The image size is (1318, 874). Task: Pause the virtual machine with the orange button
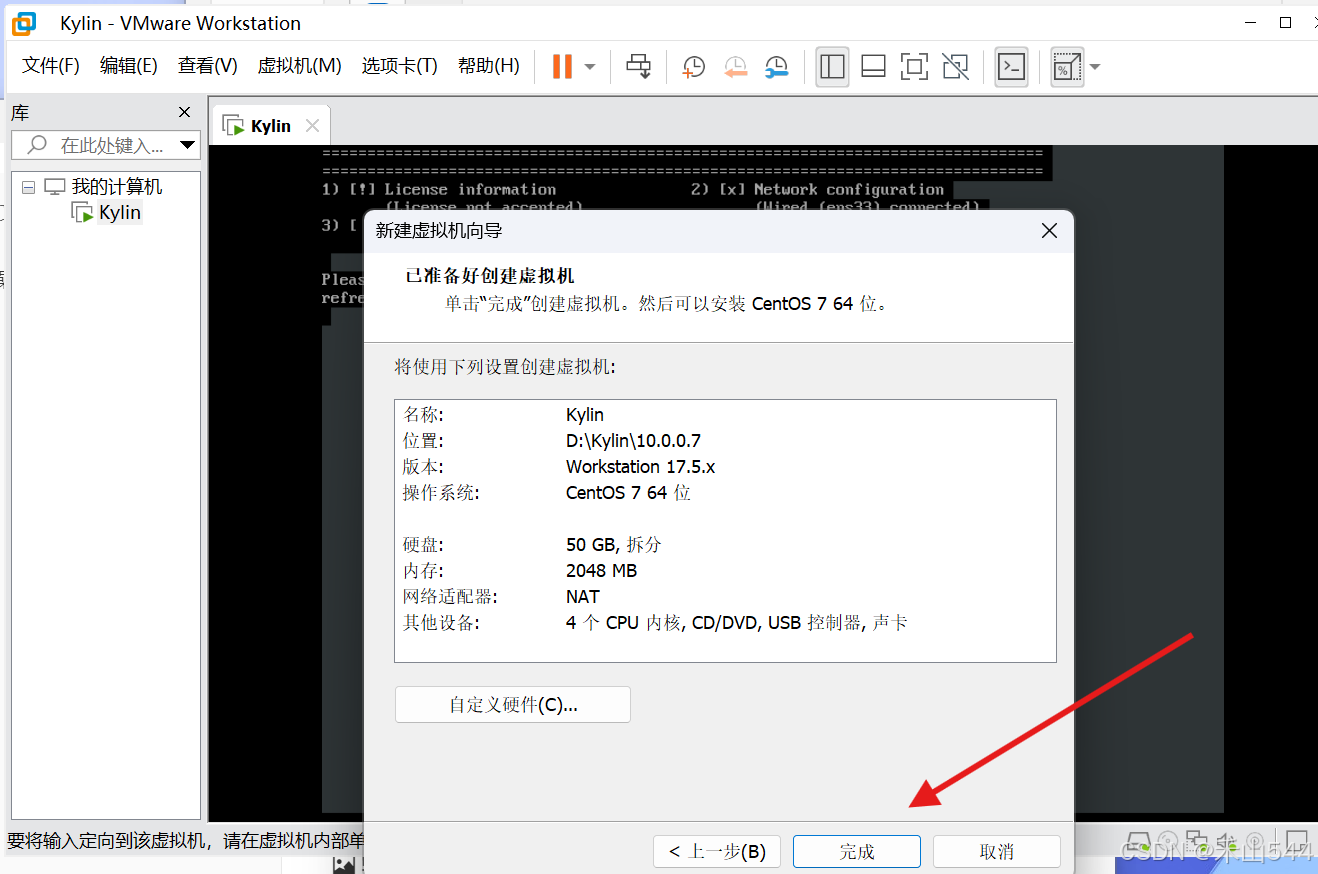tap(562, 67)
